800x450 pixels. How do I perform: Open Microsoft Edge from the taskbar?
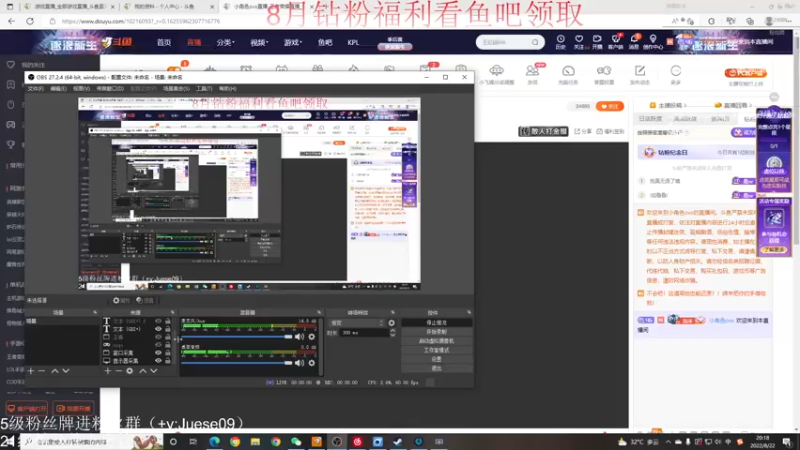point(214,442)
